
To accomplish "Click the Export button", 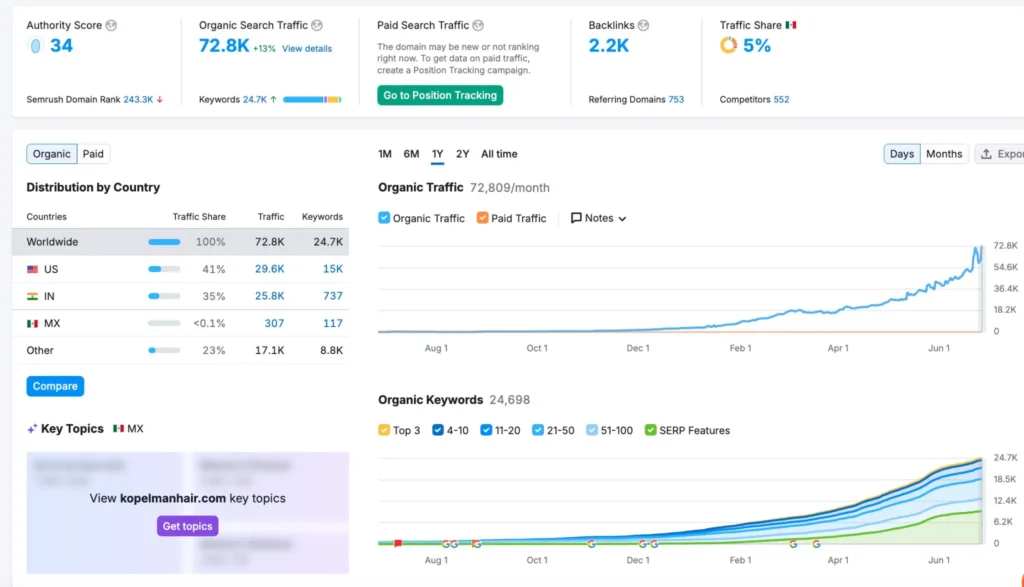I will click(1000, 154).
